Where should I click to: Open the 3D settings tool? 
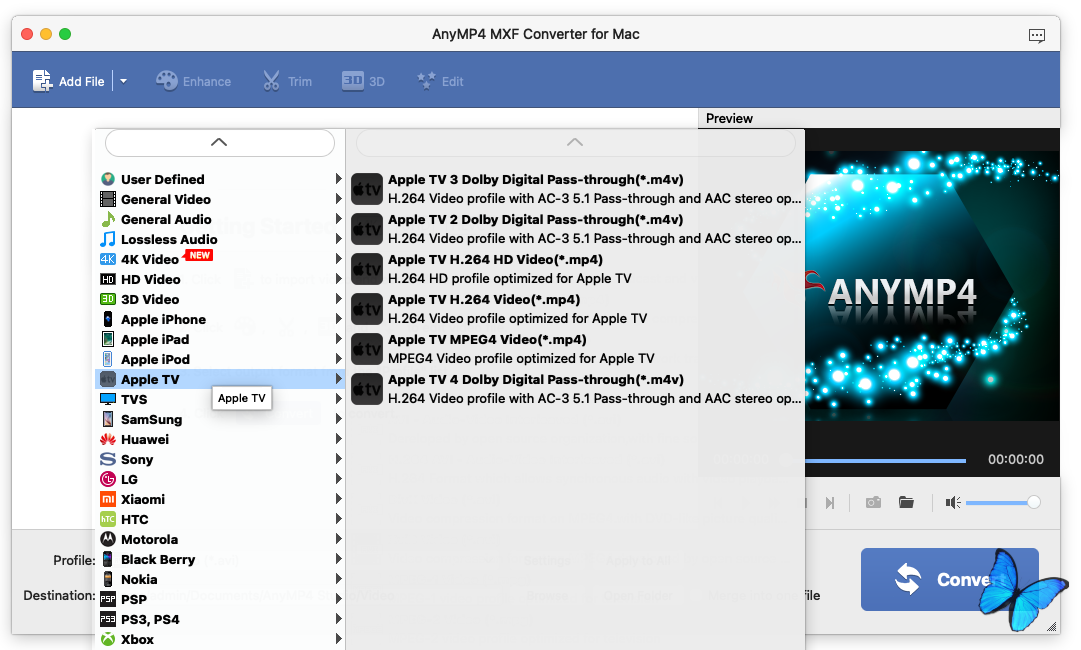pos(352,81)
